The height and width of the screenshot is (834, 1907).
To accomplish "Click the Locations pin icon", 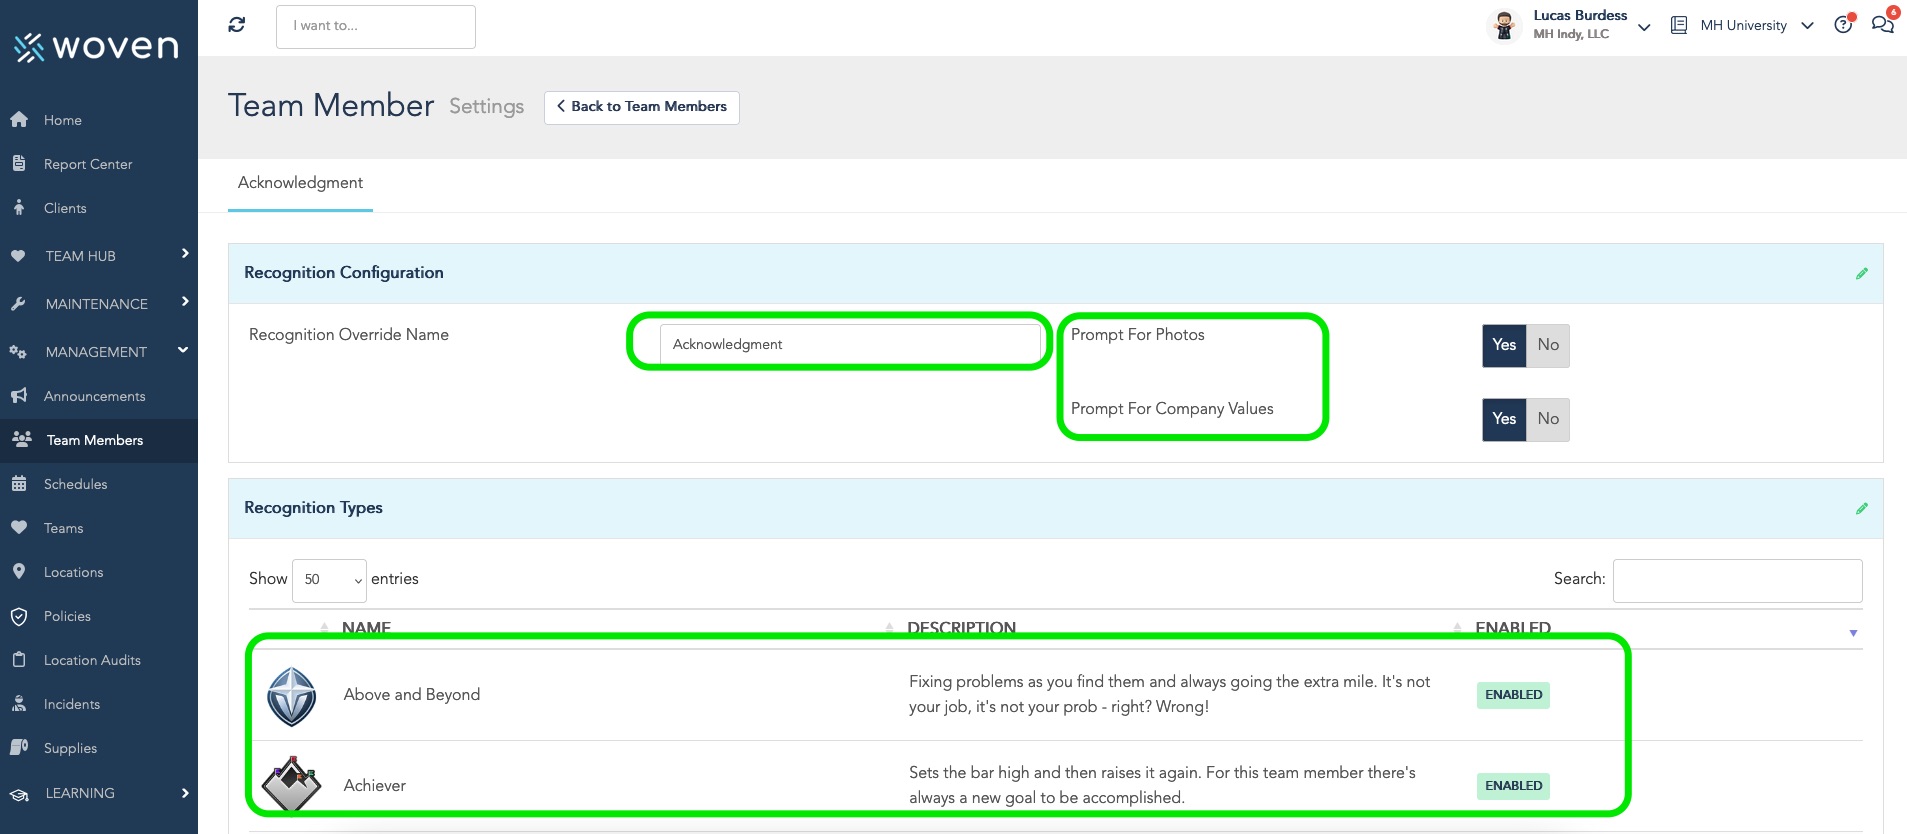I will (18, 572).
